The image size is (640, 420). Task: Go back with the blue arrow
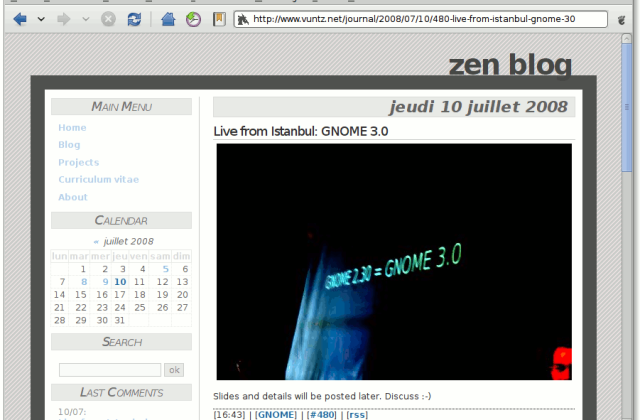(x=20, y=19)
